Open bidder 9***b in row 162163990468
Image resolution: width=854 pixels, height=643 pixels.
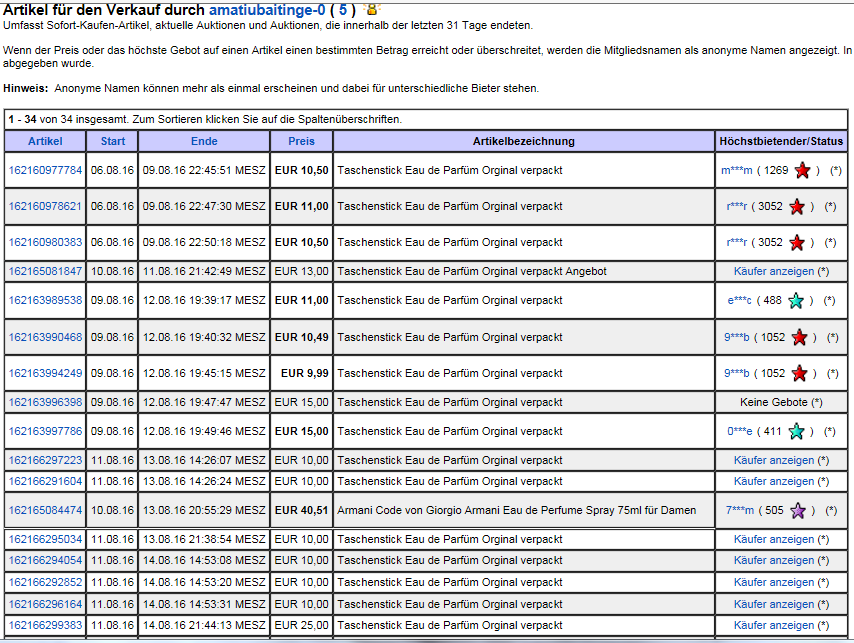pyautogui.click(x=736, y=337)
